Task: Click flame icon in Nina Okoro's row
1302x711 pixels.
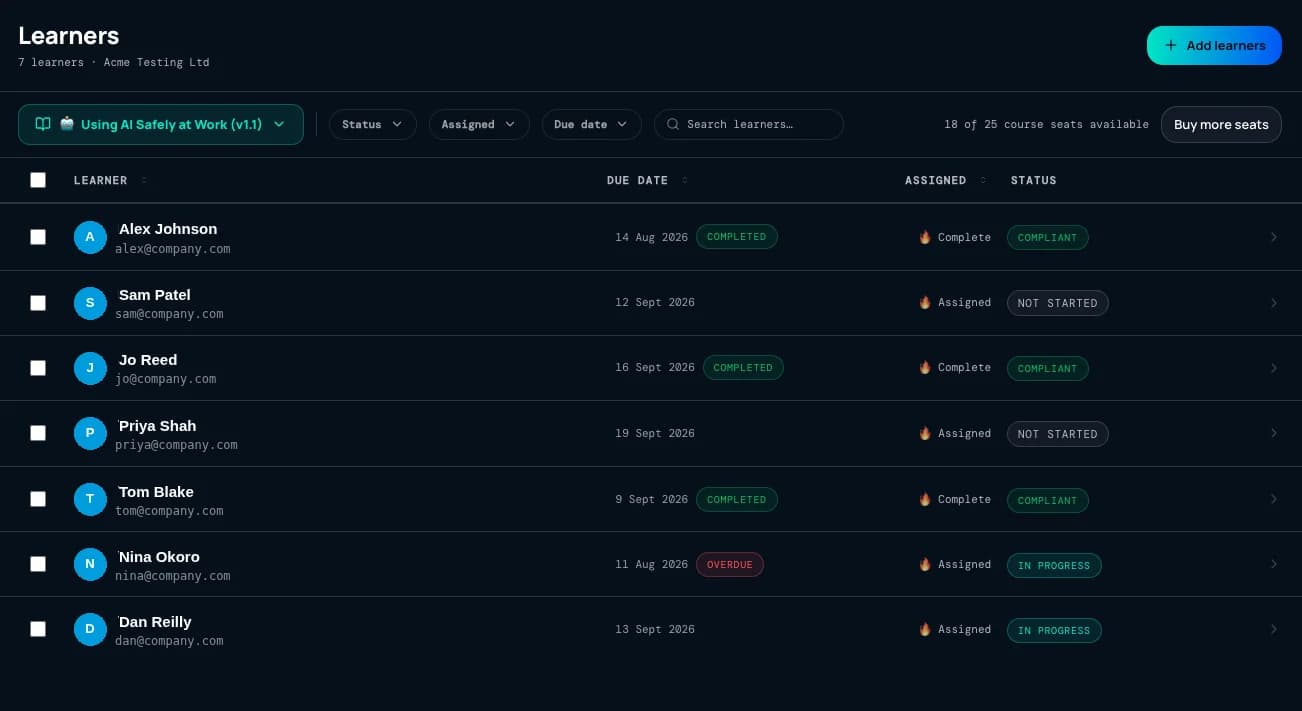Action: tap(925, 564)
